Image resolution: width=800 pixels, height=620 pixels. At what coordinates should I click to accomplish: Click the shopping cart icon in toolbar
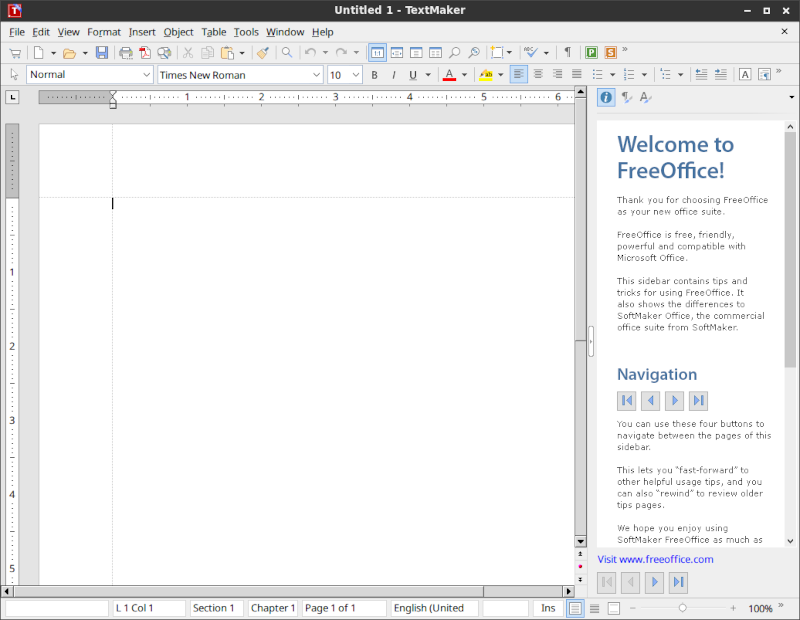pos(15,53)
